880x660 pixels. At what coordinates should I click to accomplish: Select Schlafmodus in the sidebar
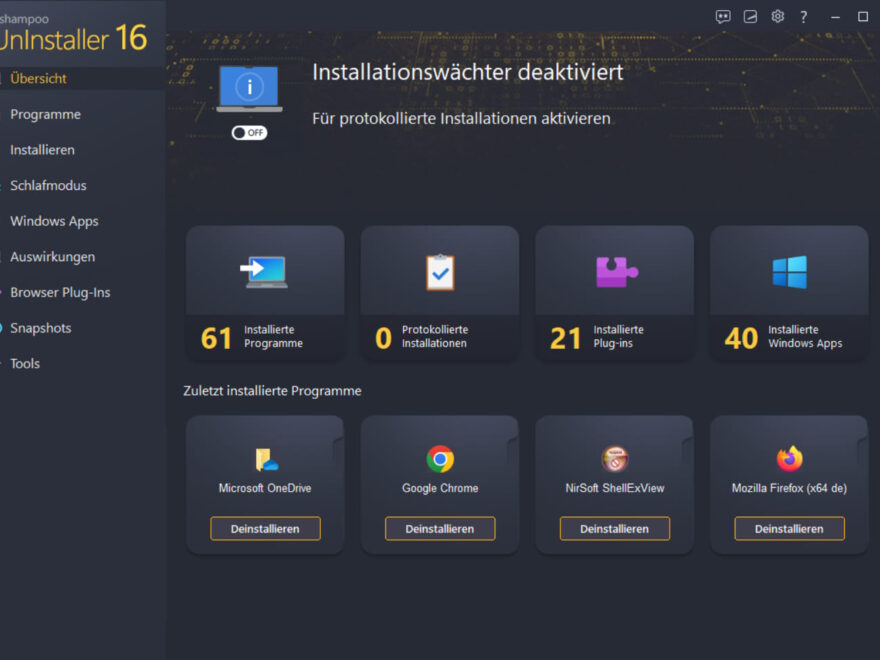coord(48,186)
